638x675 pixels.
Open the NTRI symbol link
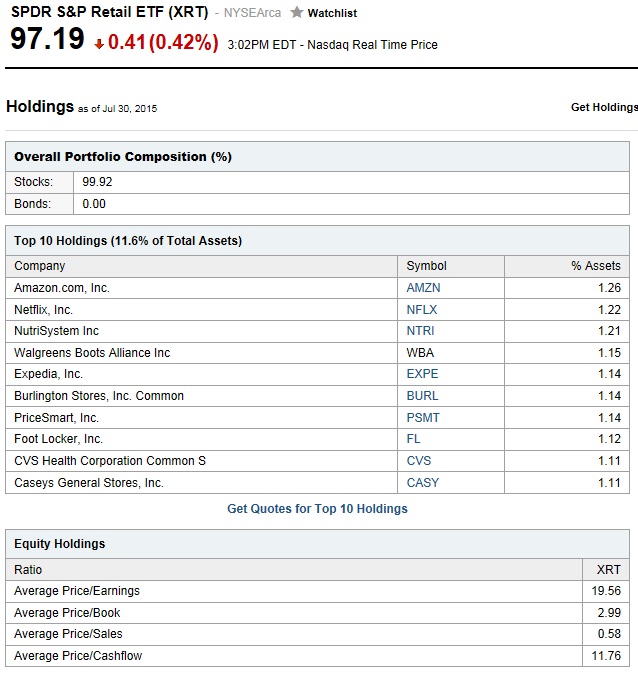click(420, 331)
